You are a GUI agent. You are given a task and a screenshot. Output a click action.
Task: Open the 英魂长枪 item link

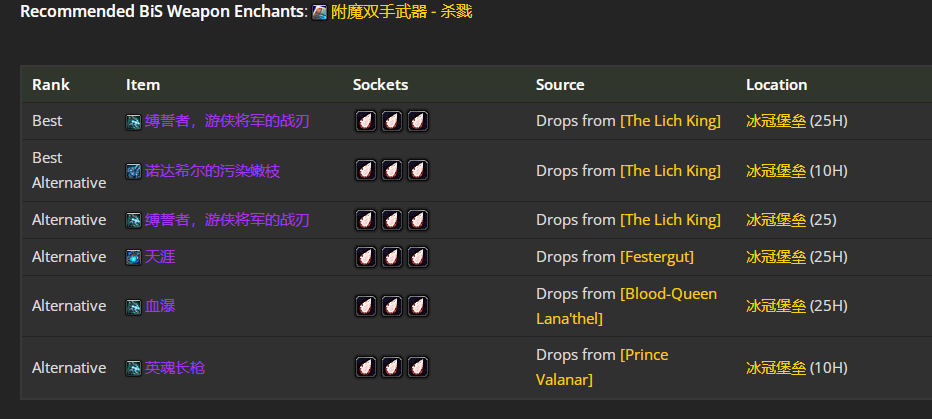click(175, 368)
